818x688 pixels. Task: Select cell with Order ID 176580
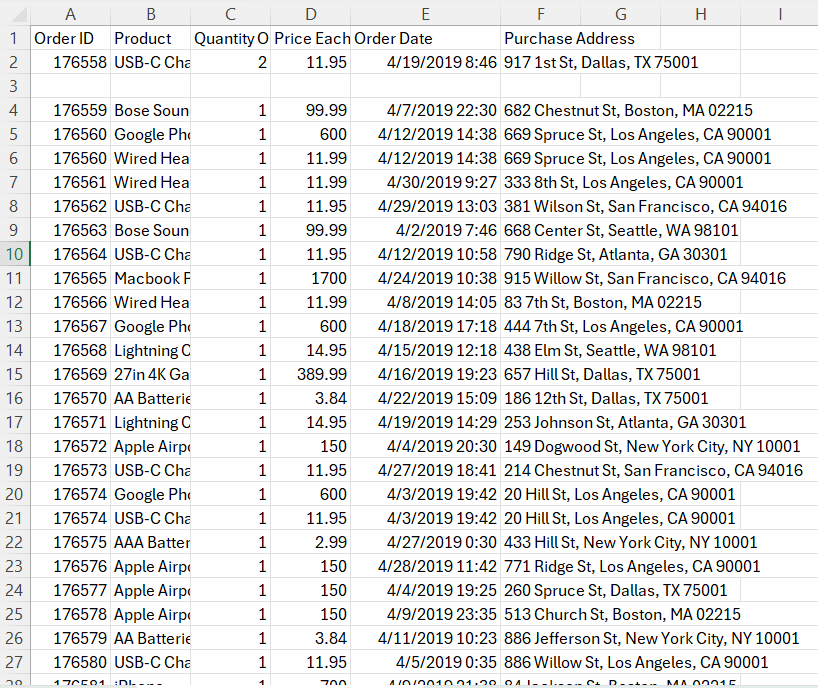(70, 662)
